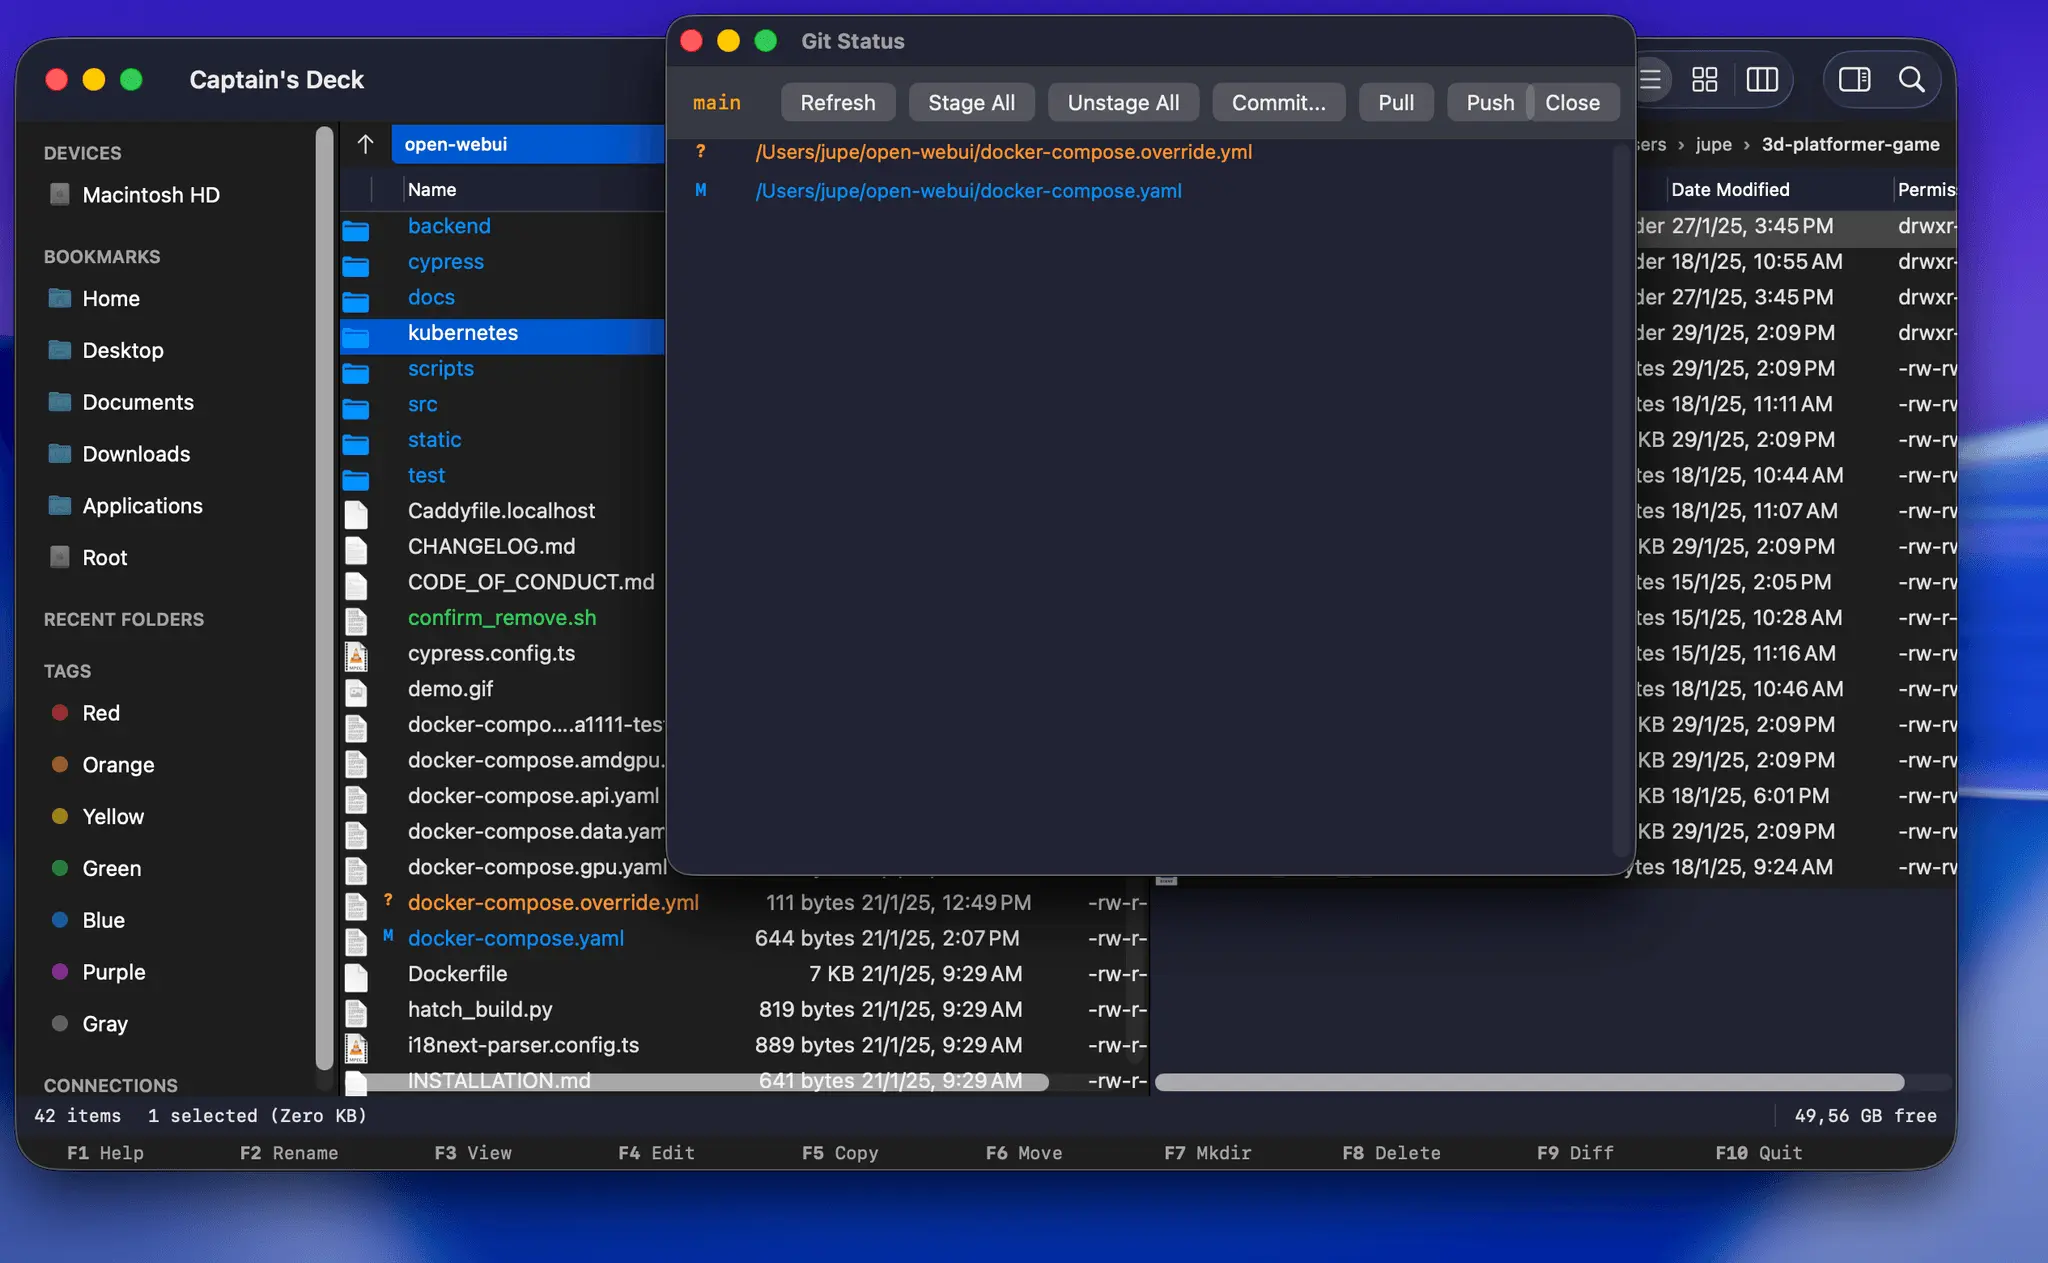Viewport: 2048px width, 1263px height.
Task: Select the Dockerfile row
Action: (x=744, y=974)
